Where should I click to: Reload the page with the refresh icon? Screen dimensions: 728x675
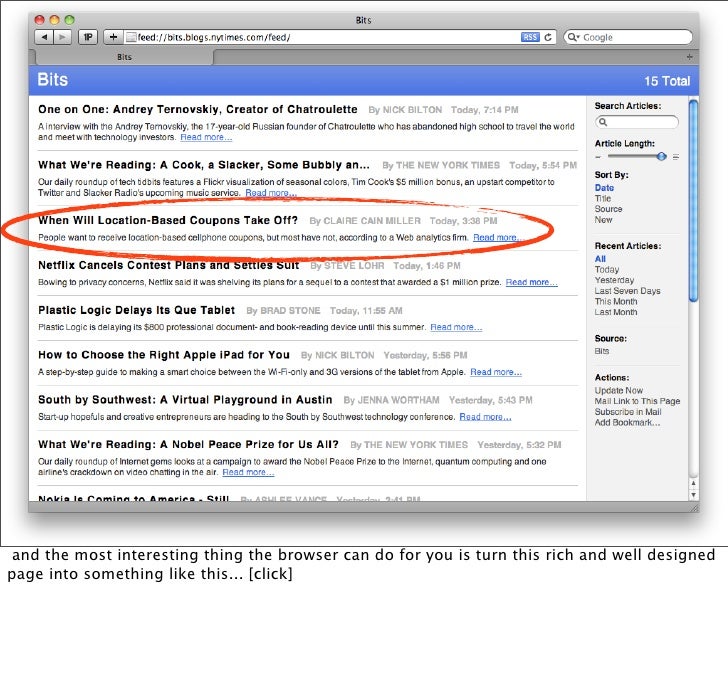tap(548, 37)
